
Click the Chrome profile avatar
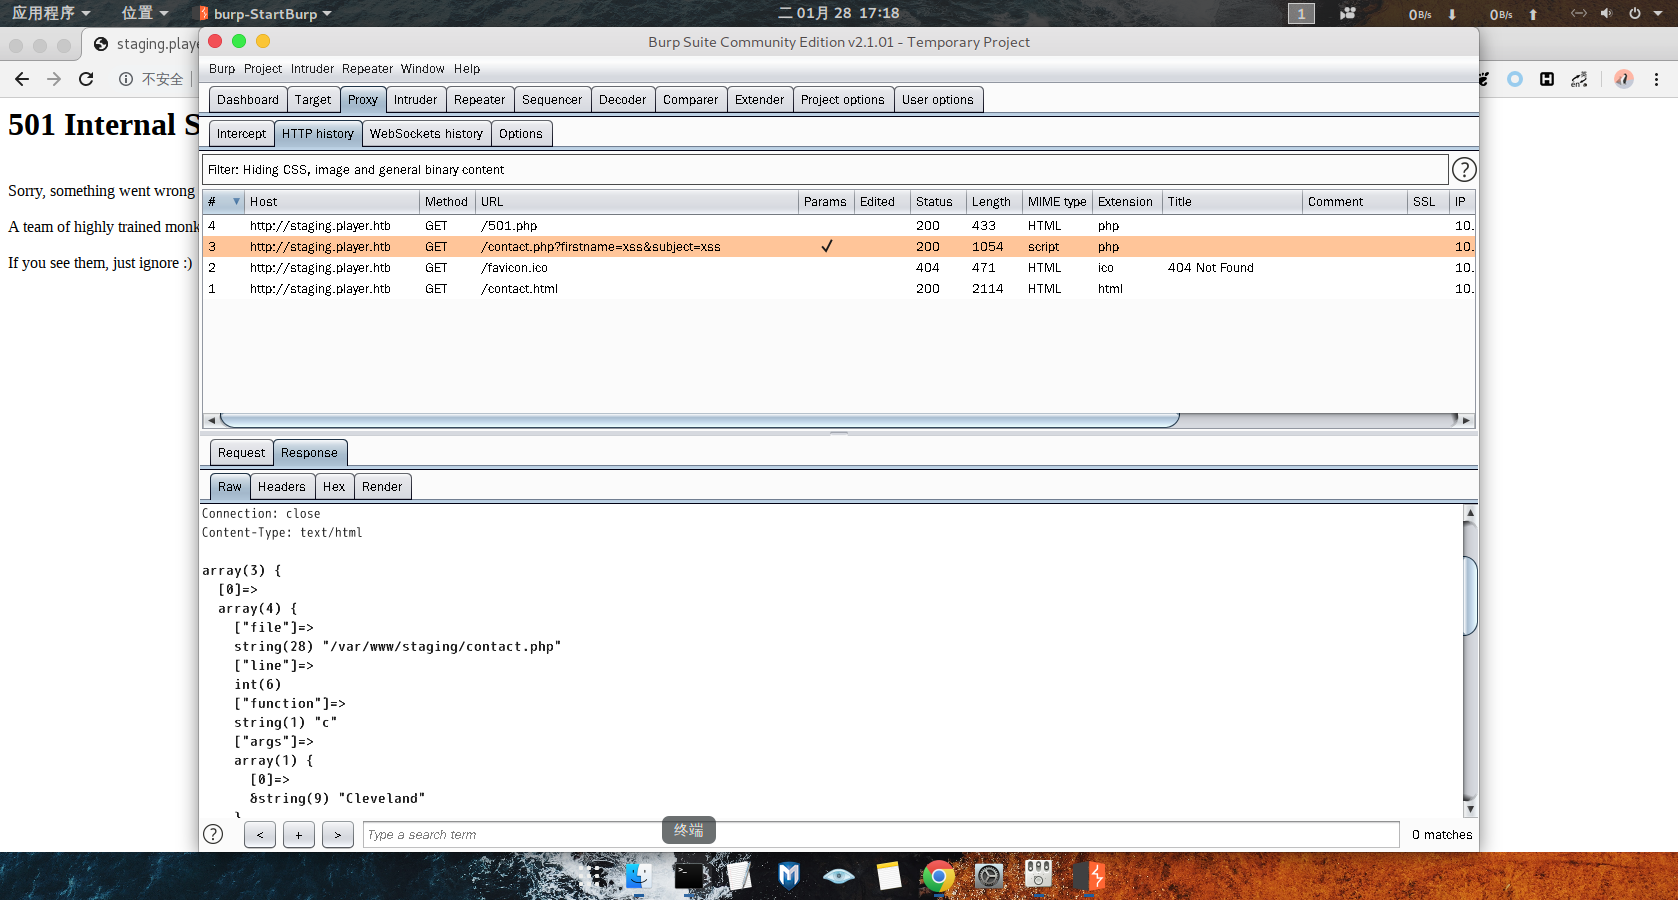1624,79
